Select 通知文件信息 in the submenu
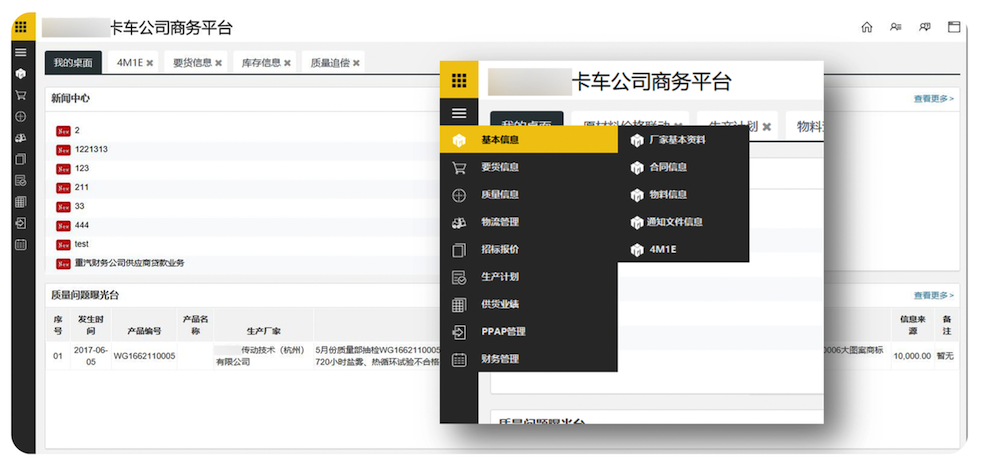Image resolution: width=984 pixels, height=467 pixels. point(675,222)
